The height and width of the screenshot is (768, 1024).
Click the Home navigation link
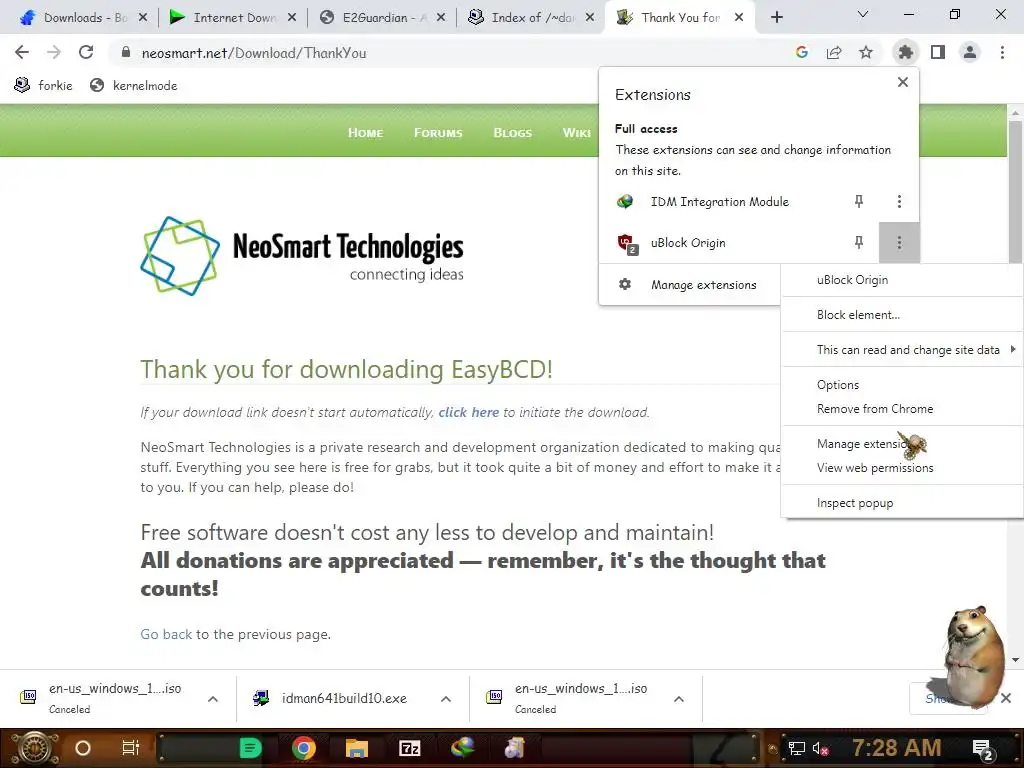click(365, 133)
